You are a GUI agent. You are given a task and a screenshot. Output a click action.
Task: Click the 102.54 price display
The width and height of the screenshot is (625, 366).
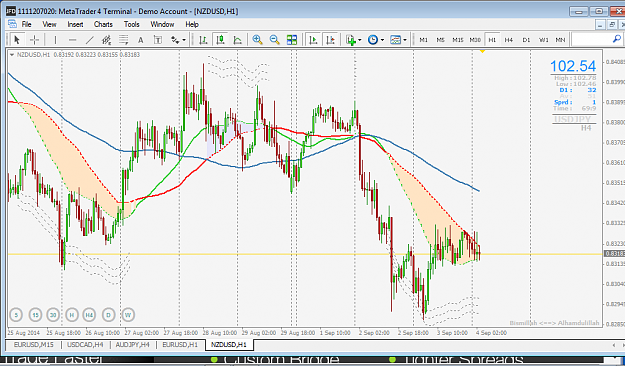click(573, 66)
